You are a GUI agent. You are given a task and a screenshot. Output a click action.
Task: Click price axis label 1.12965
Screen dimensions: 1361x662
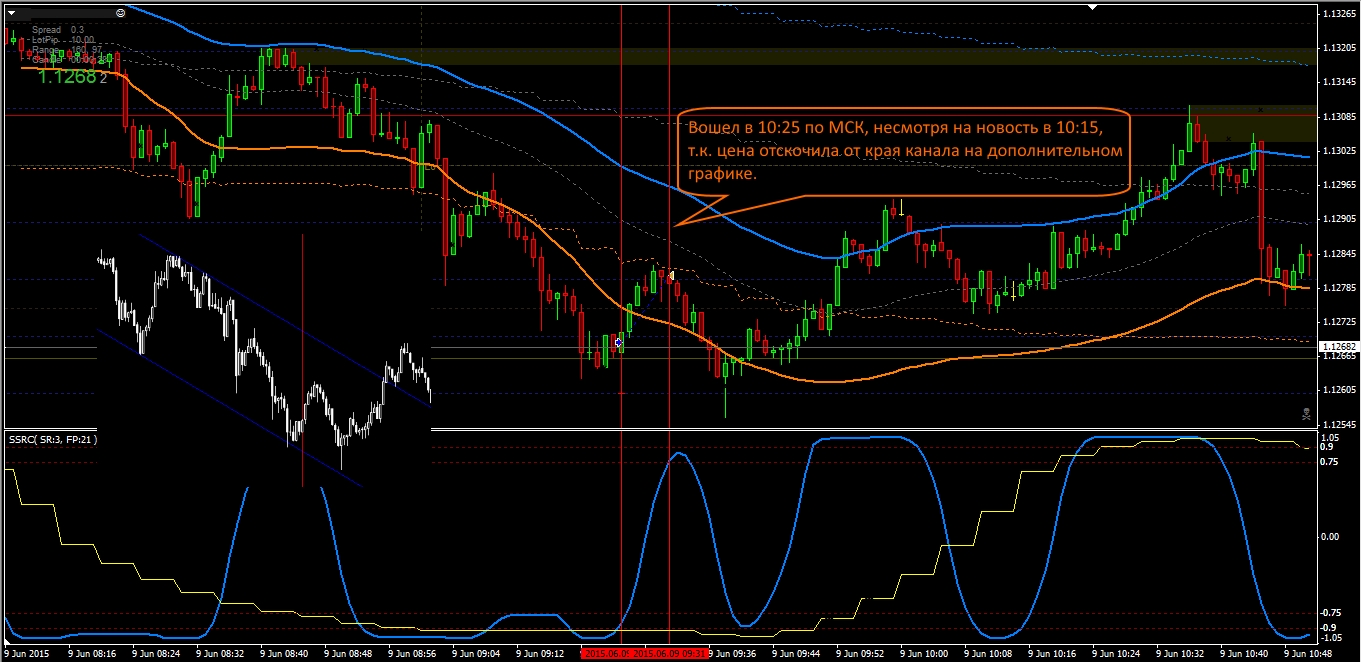(x=1338, y=185)
